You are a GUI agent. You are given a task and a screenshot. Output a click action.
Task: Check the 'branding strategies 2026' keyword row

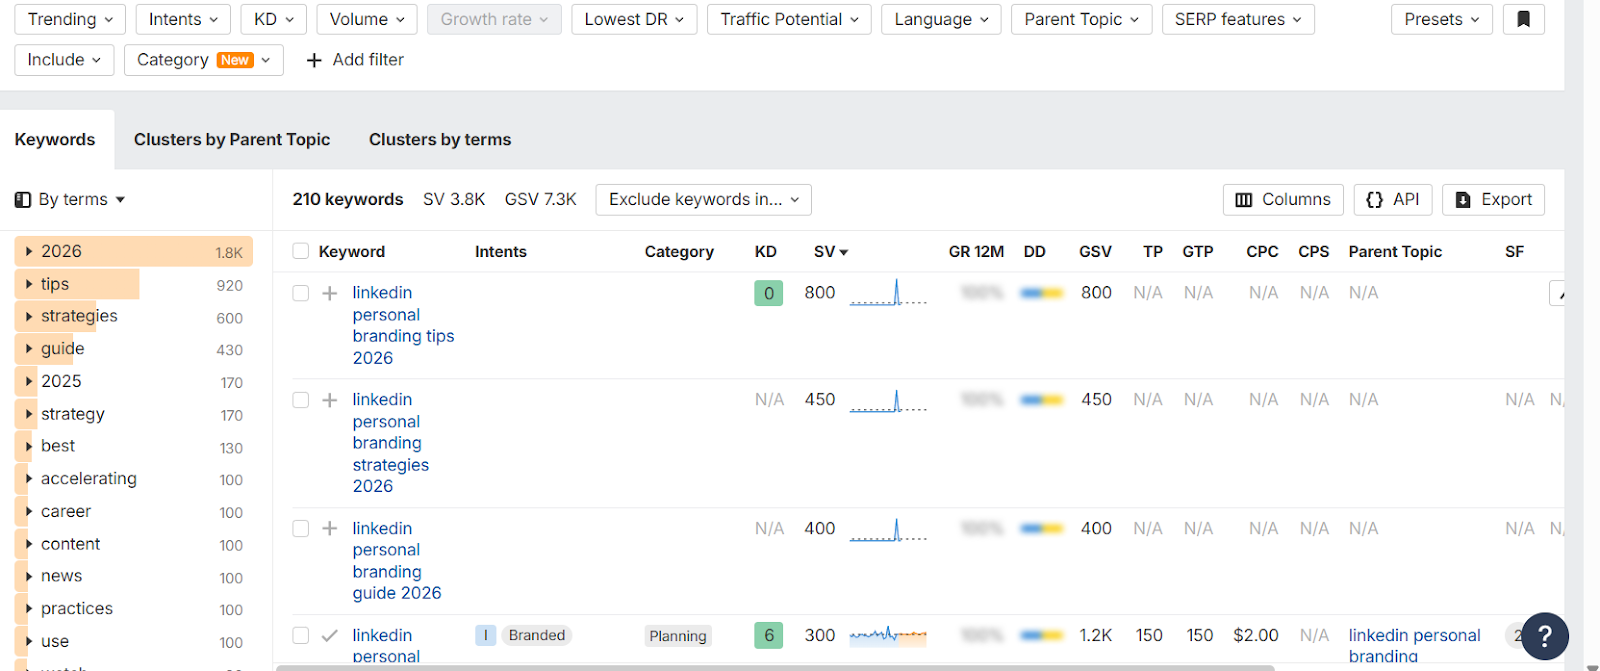point(300,400)
